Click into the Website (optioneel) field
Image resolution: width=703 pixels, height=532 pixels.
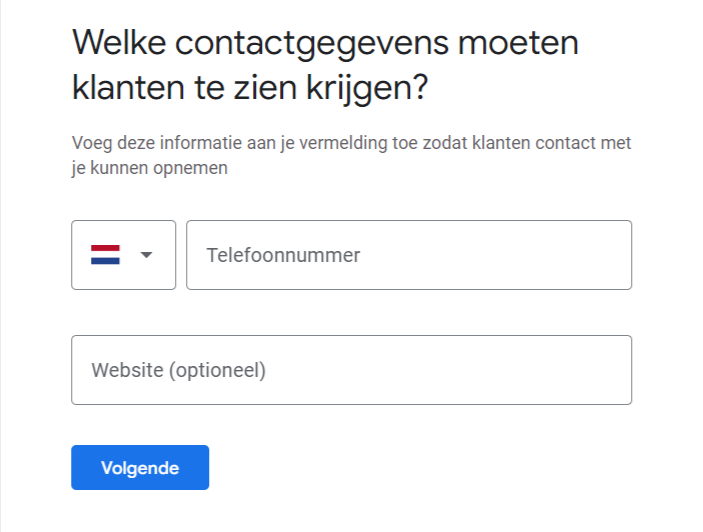351,370
